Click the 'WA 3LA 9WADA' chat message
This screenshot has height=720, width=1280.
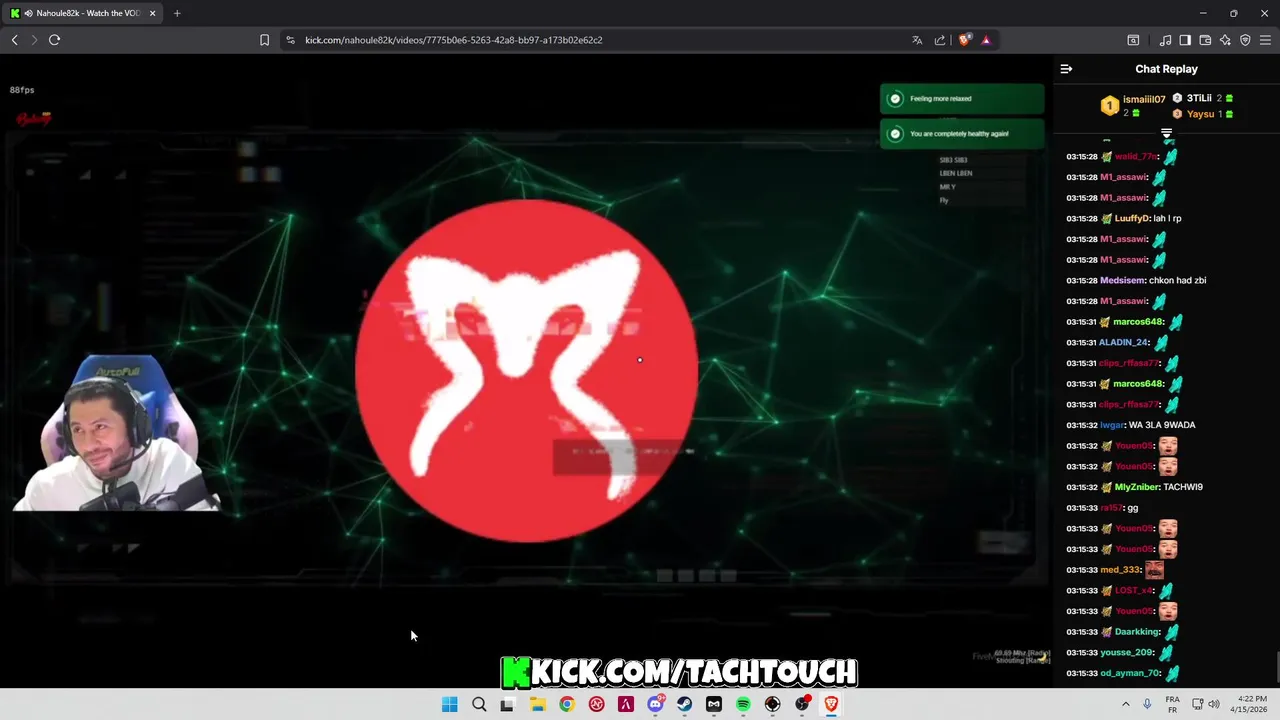click(1162, 425)
